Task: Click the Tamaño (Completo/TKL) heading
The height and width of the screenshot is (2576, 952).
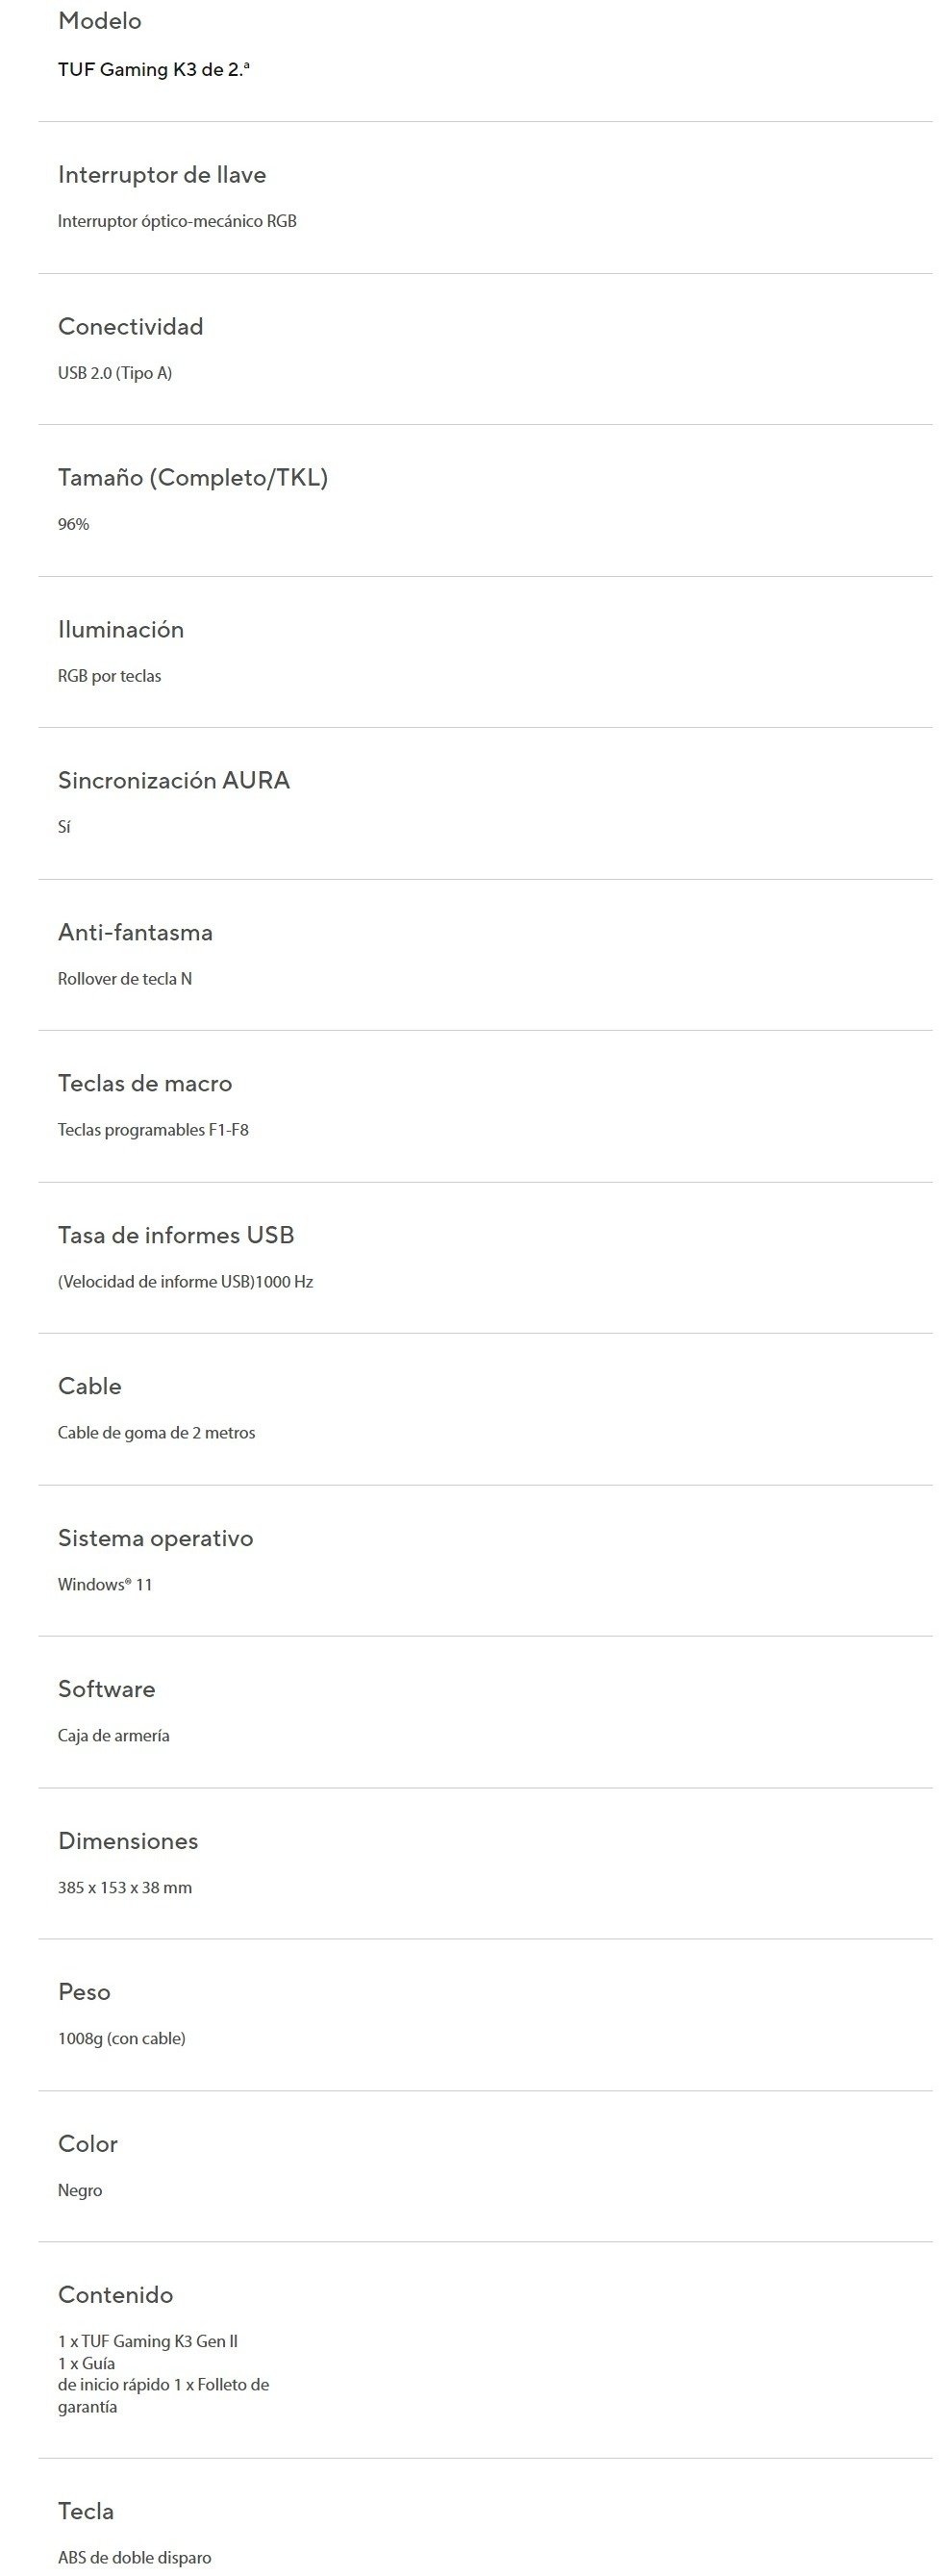Action: [193, 478]
